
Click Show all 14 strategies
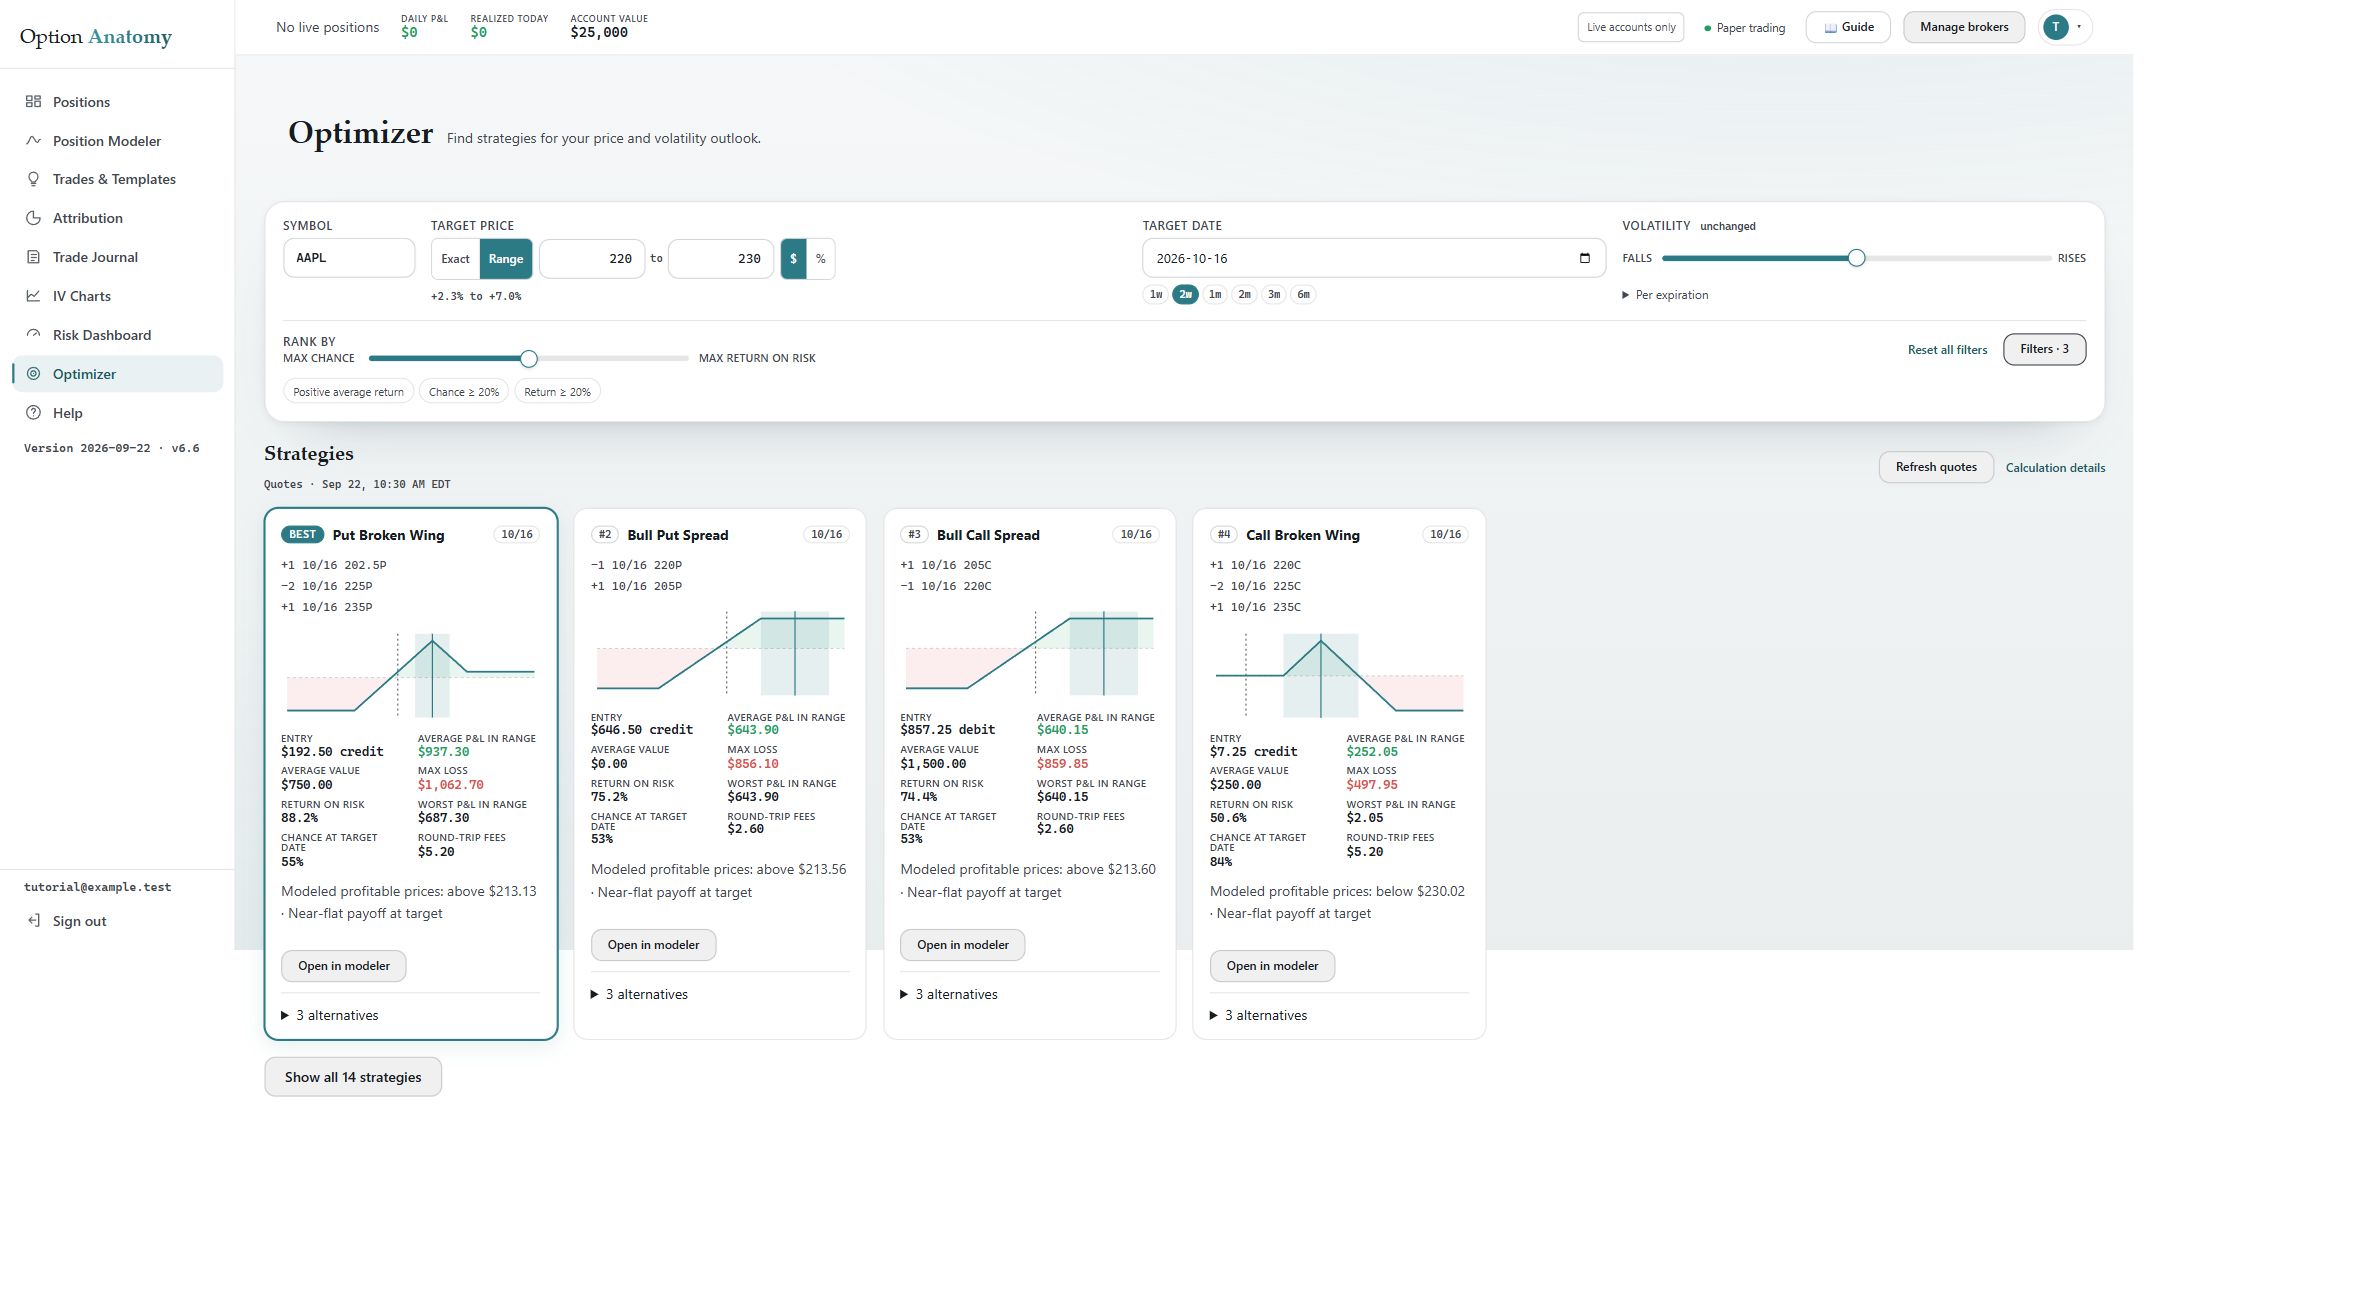pos(353,1077)
